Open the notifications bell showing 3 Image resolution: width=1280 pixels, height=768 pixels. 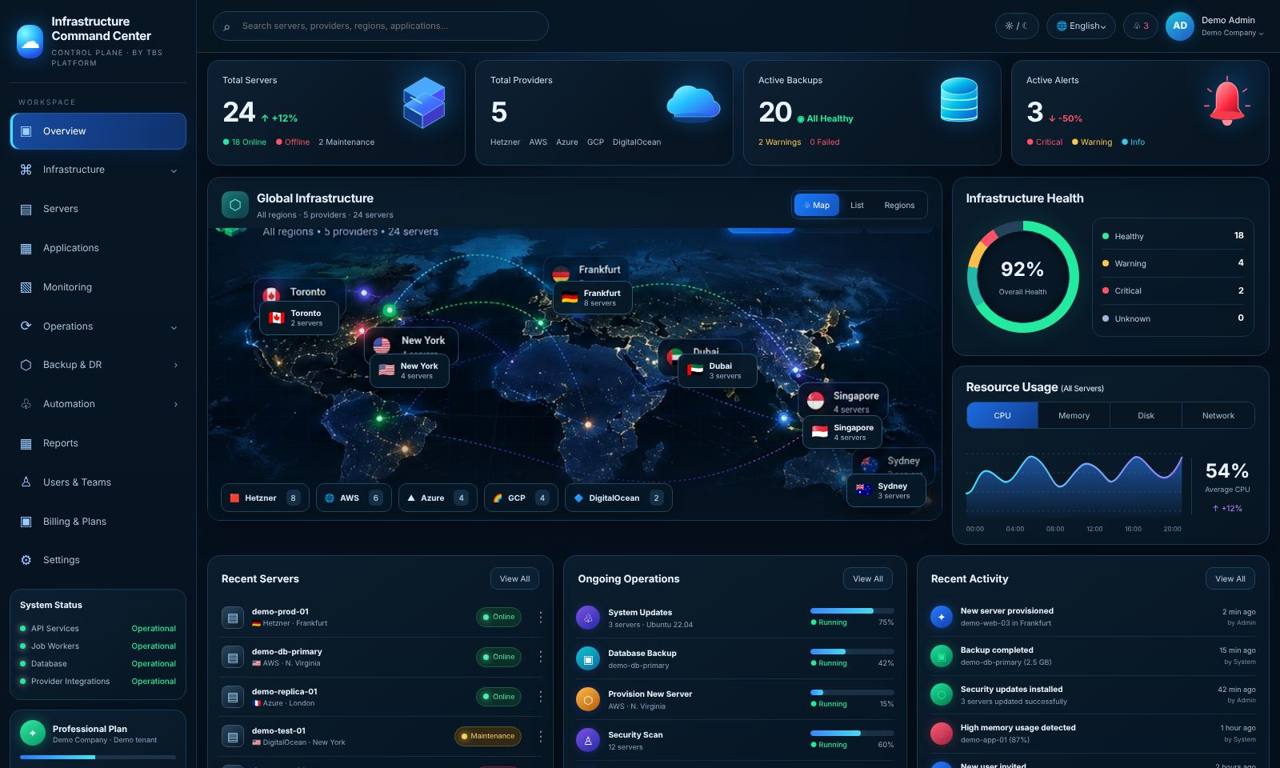(1140, 26)
